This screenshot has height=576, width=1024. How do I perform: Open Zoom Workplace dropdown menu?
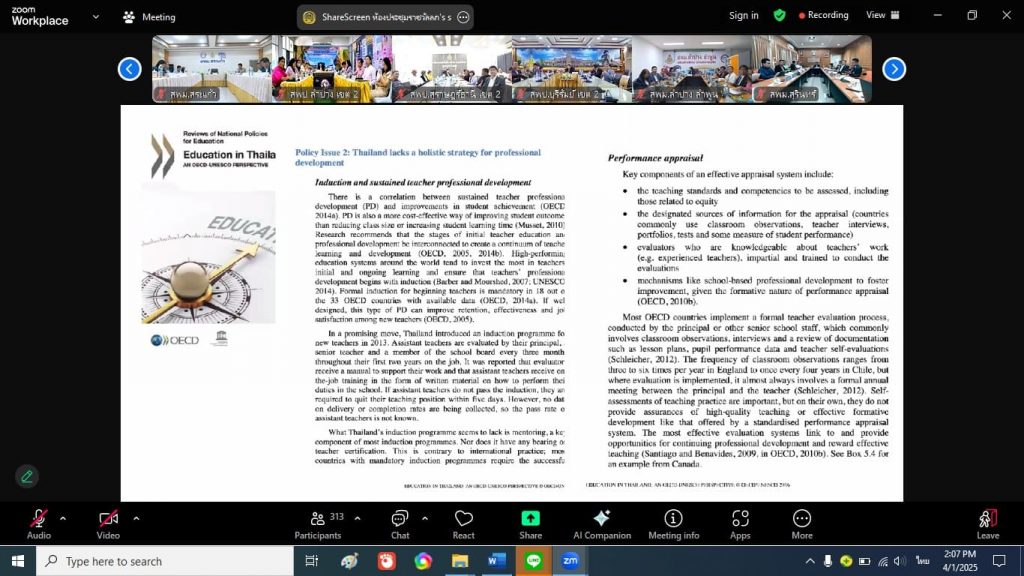(x=96, y=17)
